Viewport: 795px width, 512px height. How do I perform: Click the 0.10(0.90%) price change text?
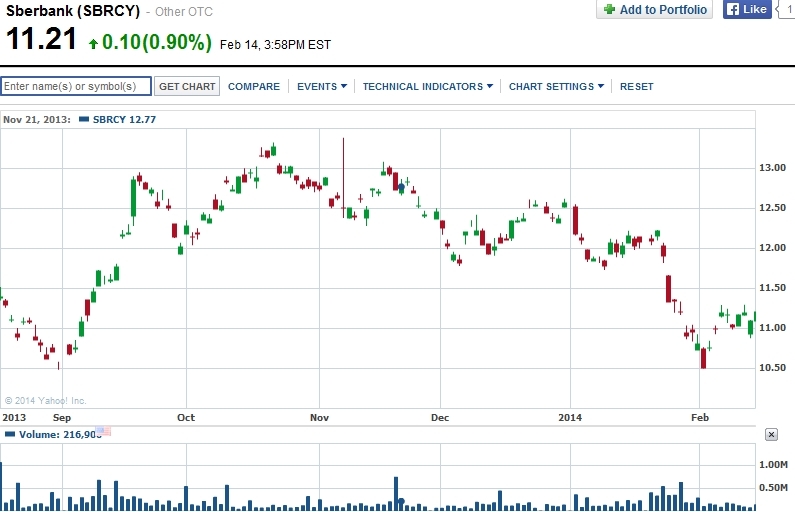[x=157, y=42]
